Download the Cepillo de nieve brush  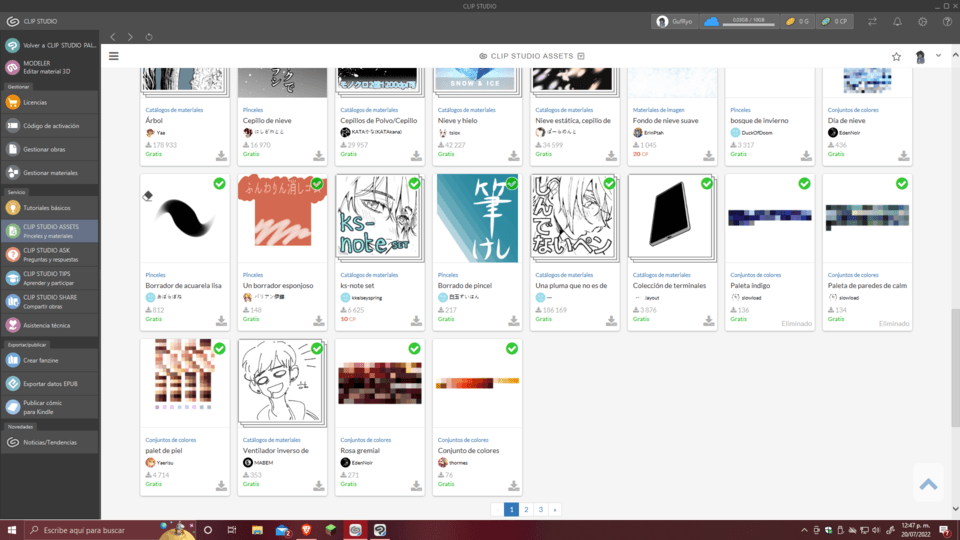[318, 156]
